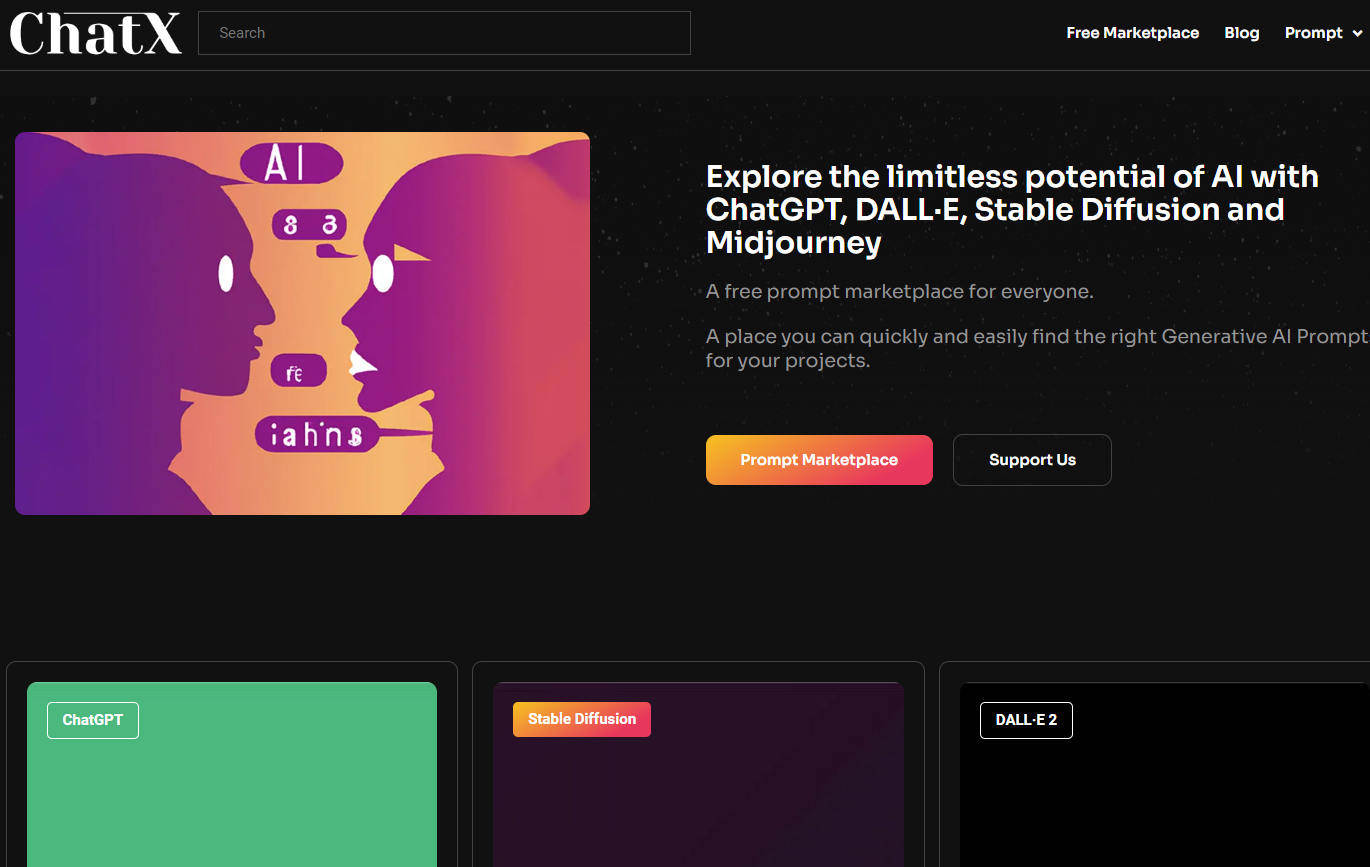Select the DALL·E 2 tag badge
The height and width of the screenshot is (867, 1370).
pos(1026,720)
